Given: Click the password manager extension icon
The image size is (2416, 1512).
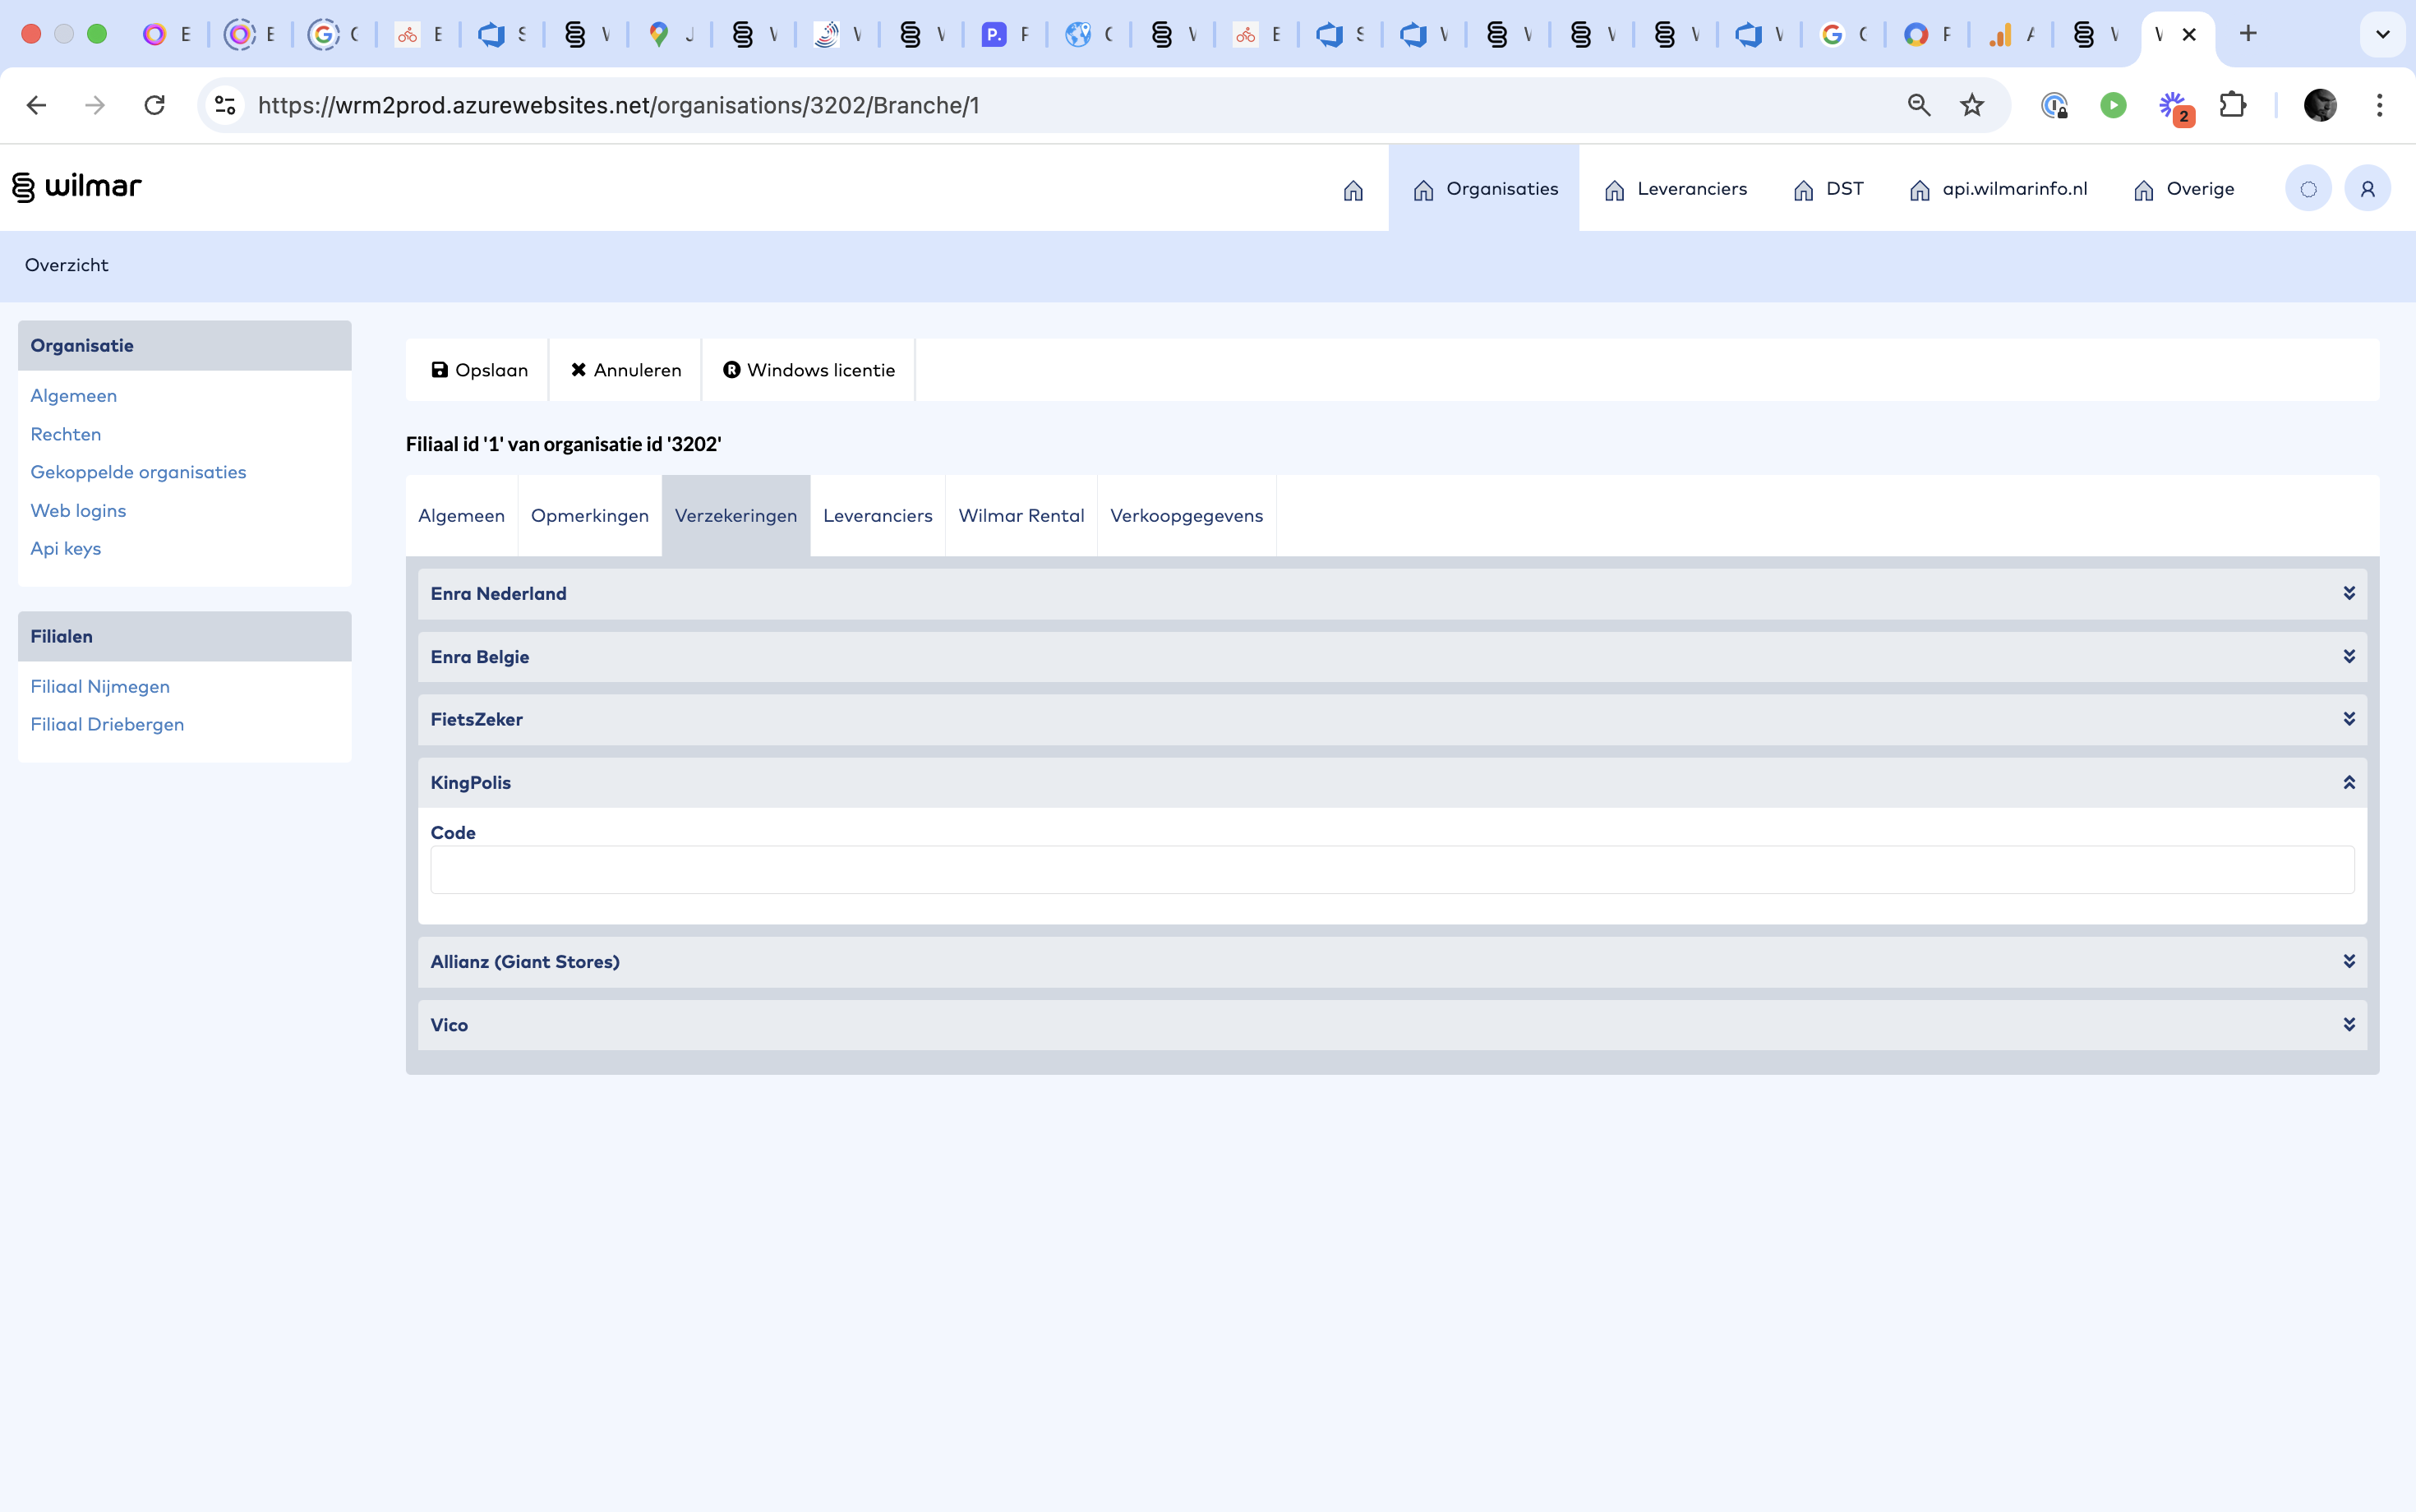Looking at the screenshot, I should click(2054, 105).
